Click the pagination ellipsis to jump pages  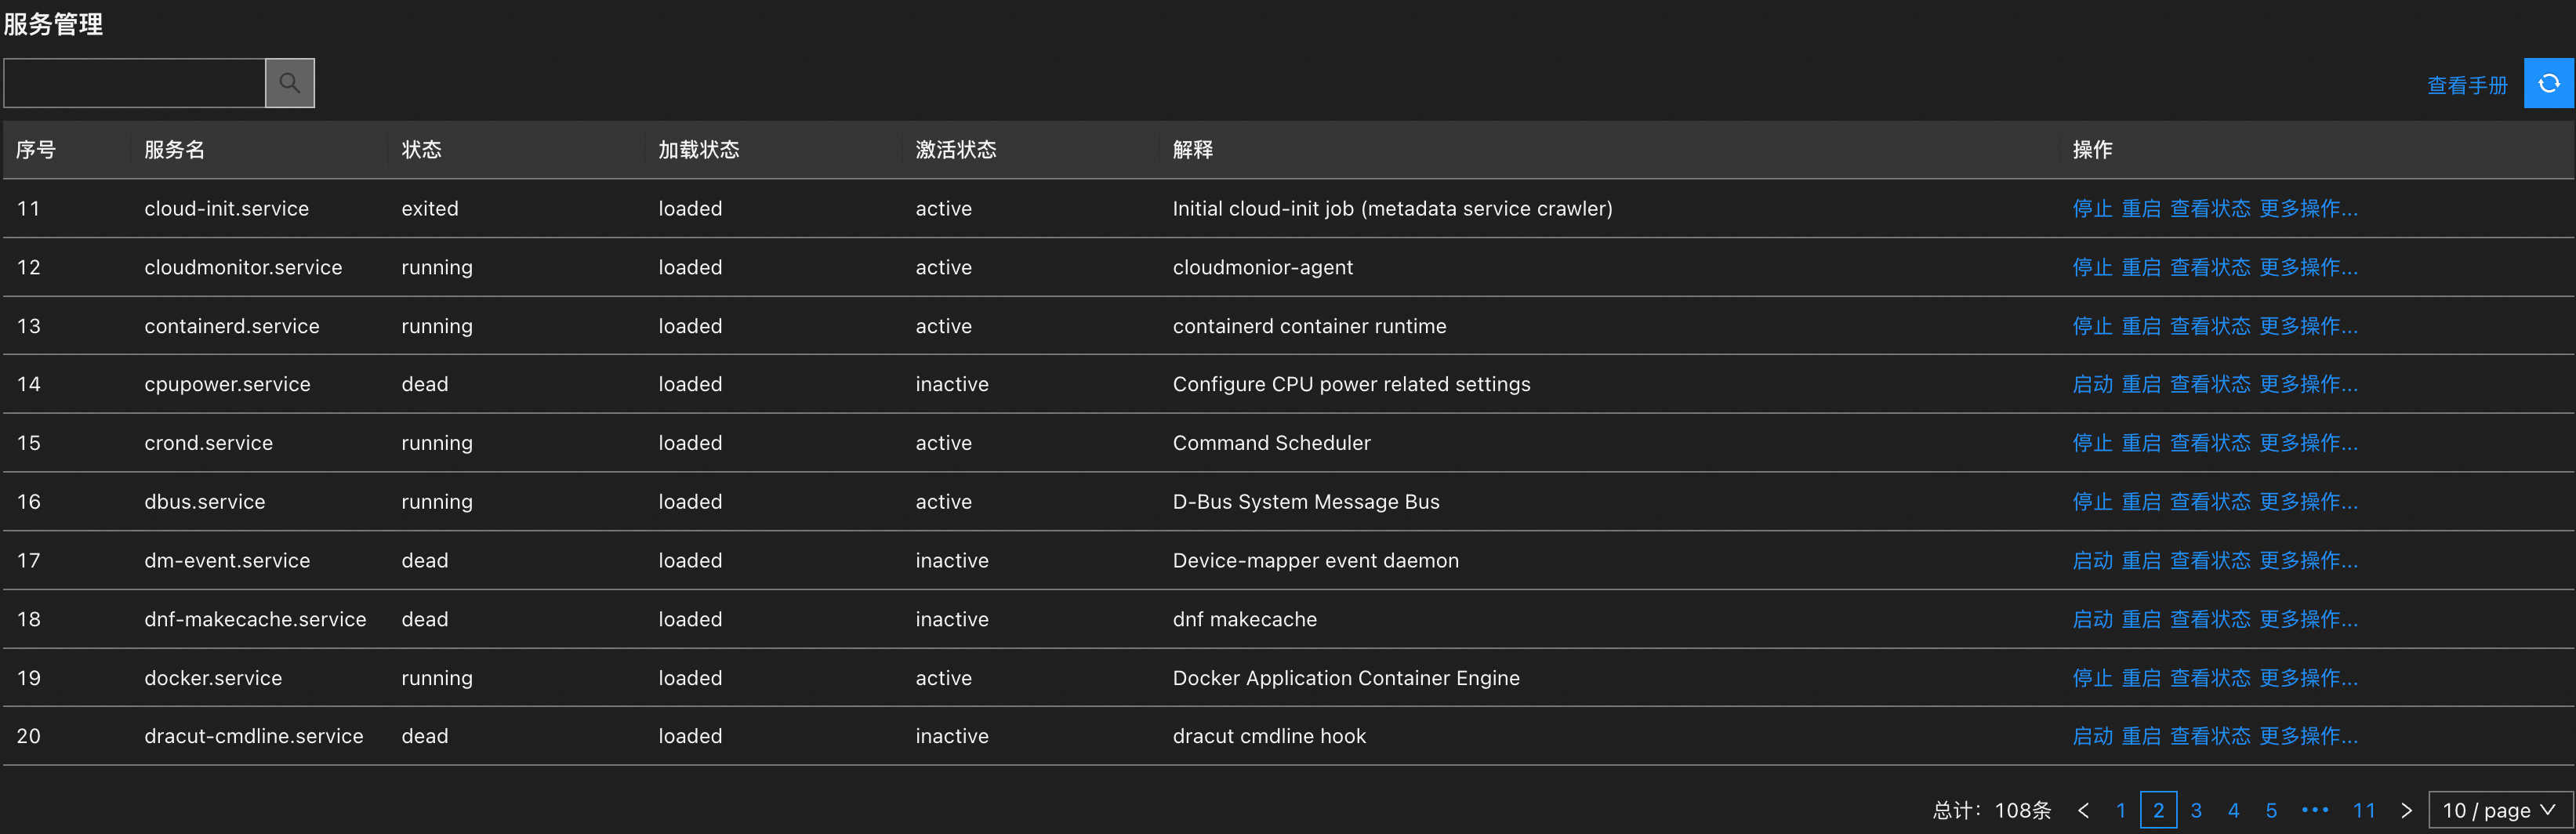[2315, 810]
